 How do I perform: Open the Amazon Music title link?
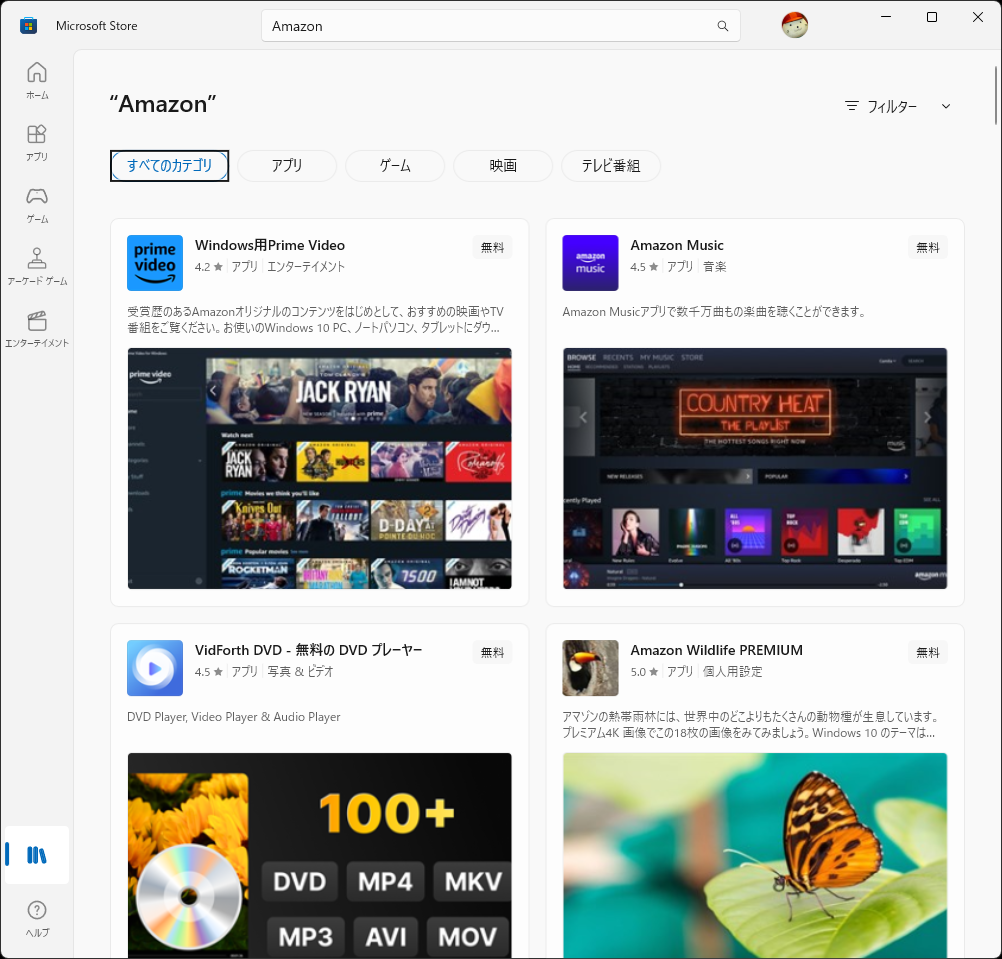(677, 245)
